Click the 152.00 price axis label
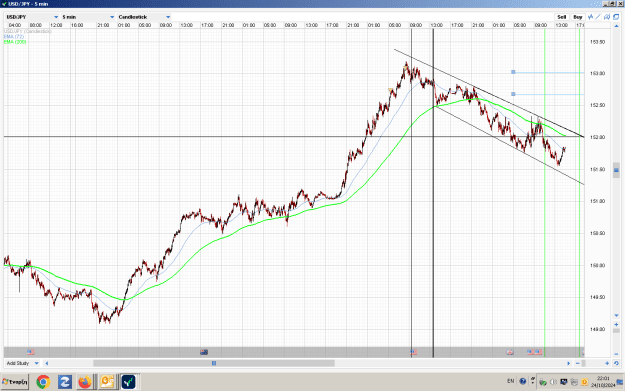Viewport: 625px width, 391px height. (597, 137)
